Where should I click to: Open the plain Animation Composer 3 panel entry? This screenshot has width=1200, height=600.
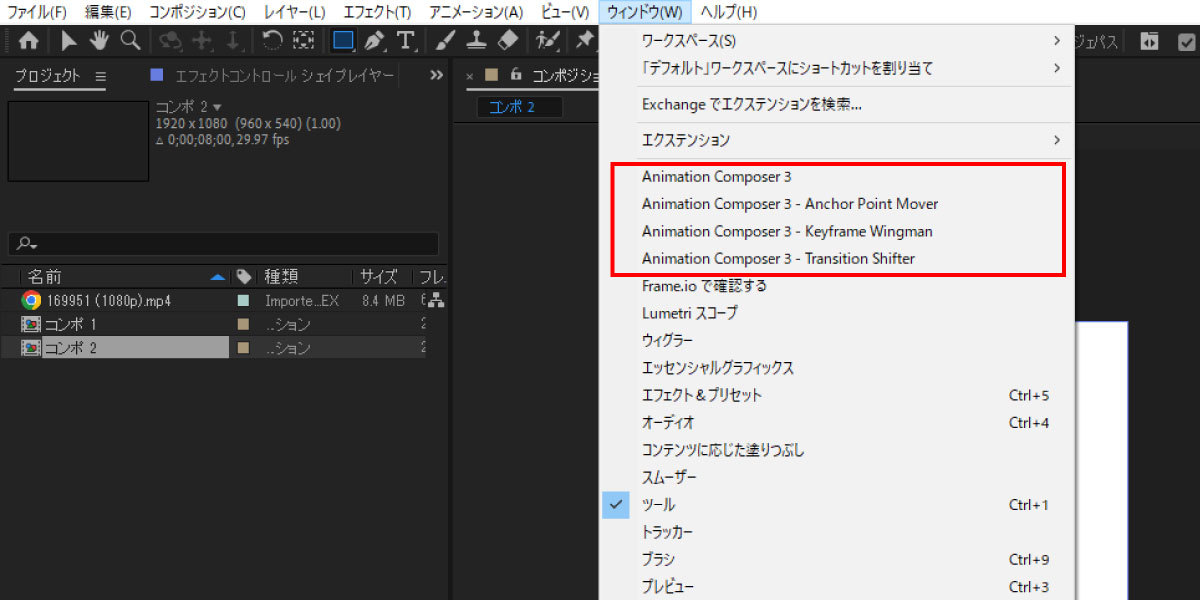[837, 177]
